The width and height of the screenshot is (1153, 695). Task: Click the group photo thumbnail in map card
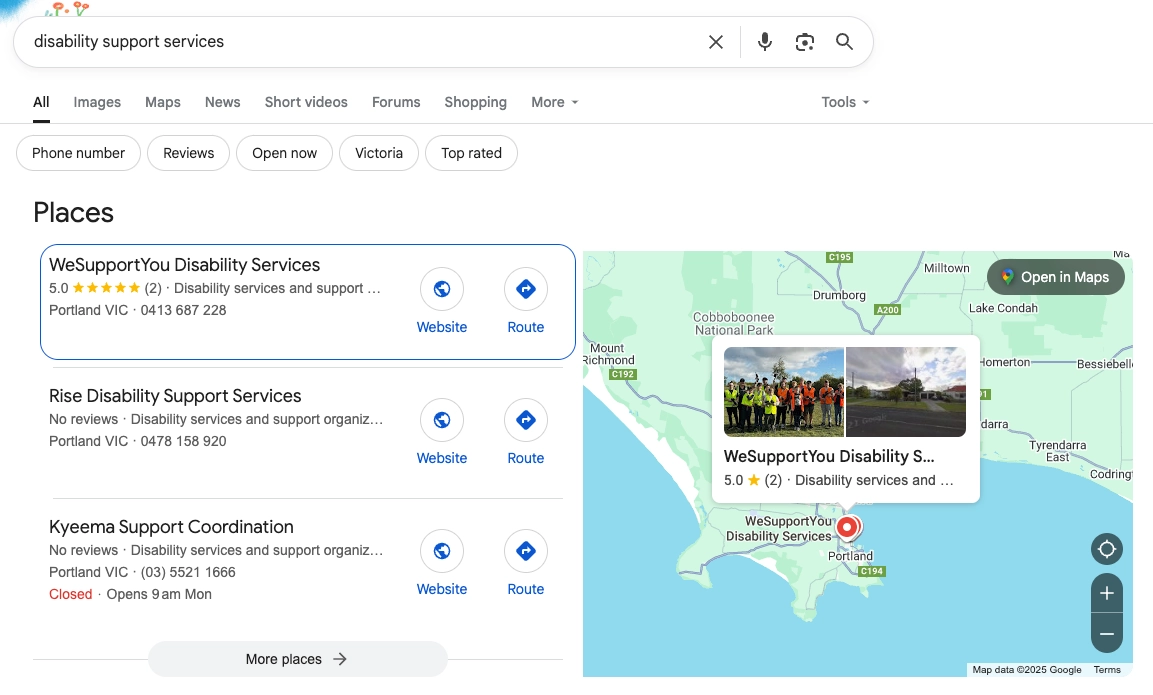[784, 392]
